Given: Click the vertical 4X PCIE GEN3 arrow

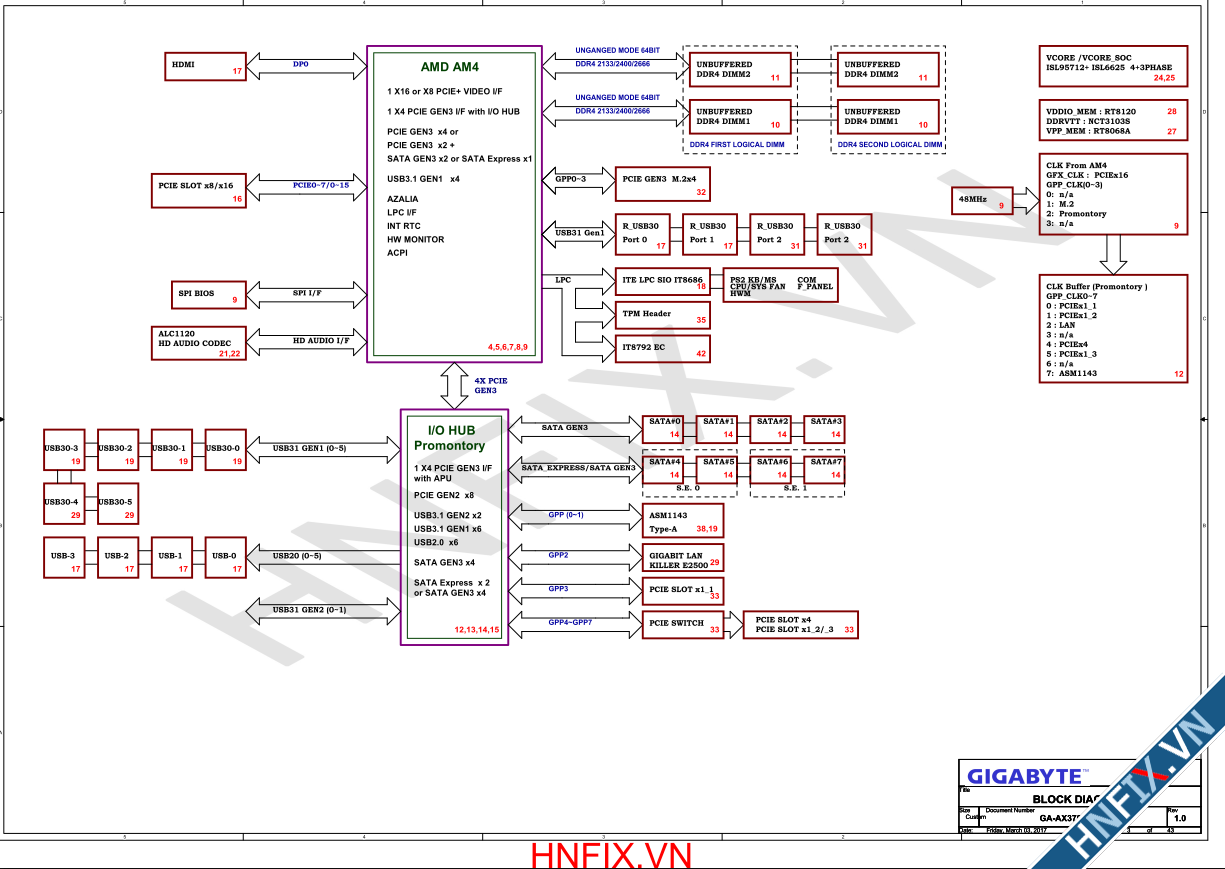Looking at the screenshot, I should point(454,385).
